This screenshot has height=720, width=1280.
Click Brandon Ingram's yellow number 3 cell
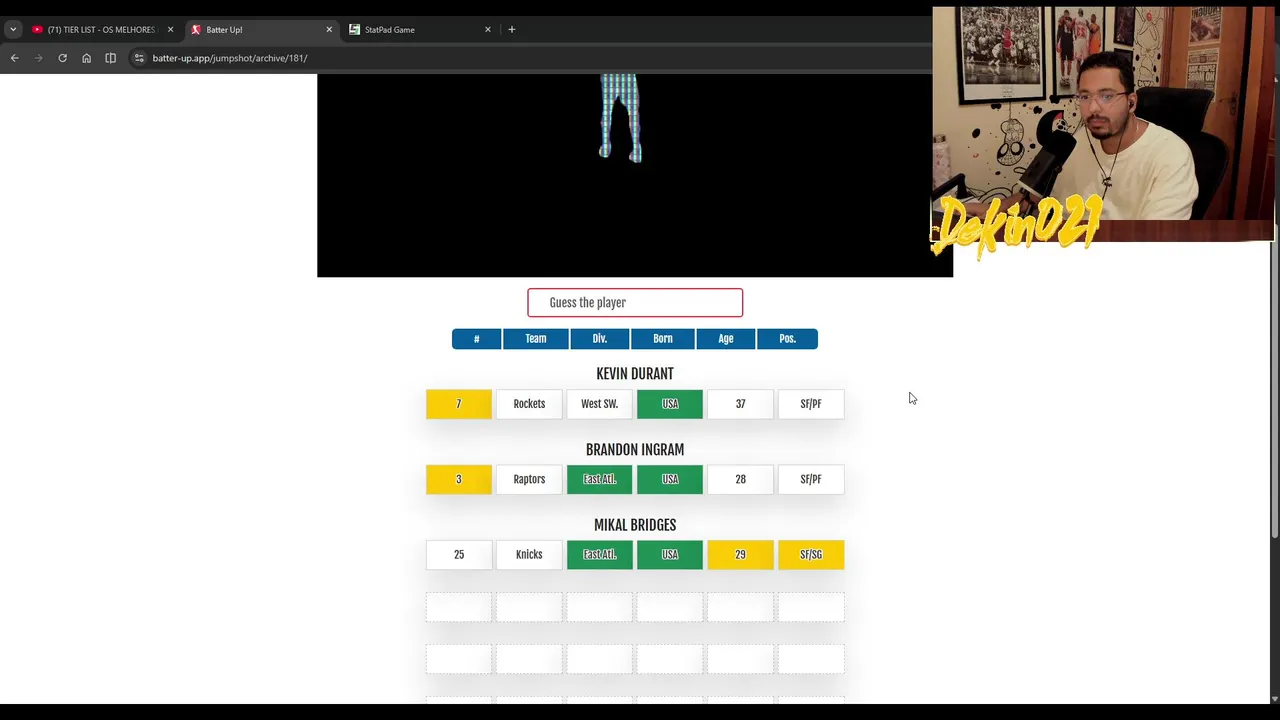point(459,479)
